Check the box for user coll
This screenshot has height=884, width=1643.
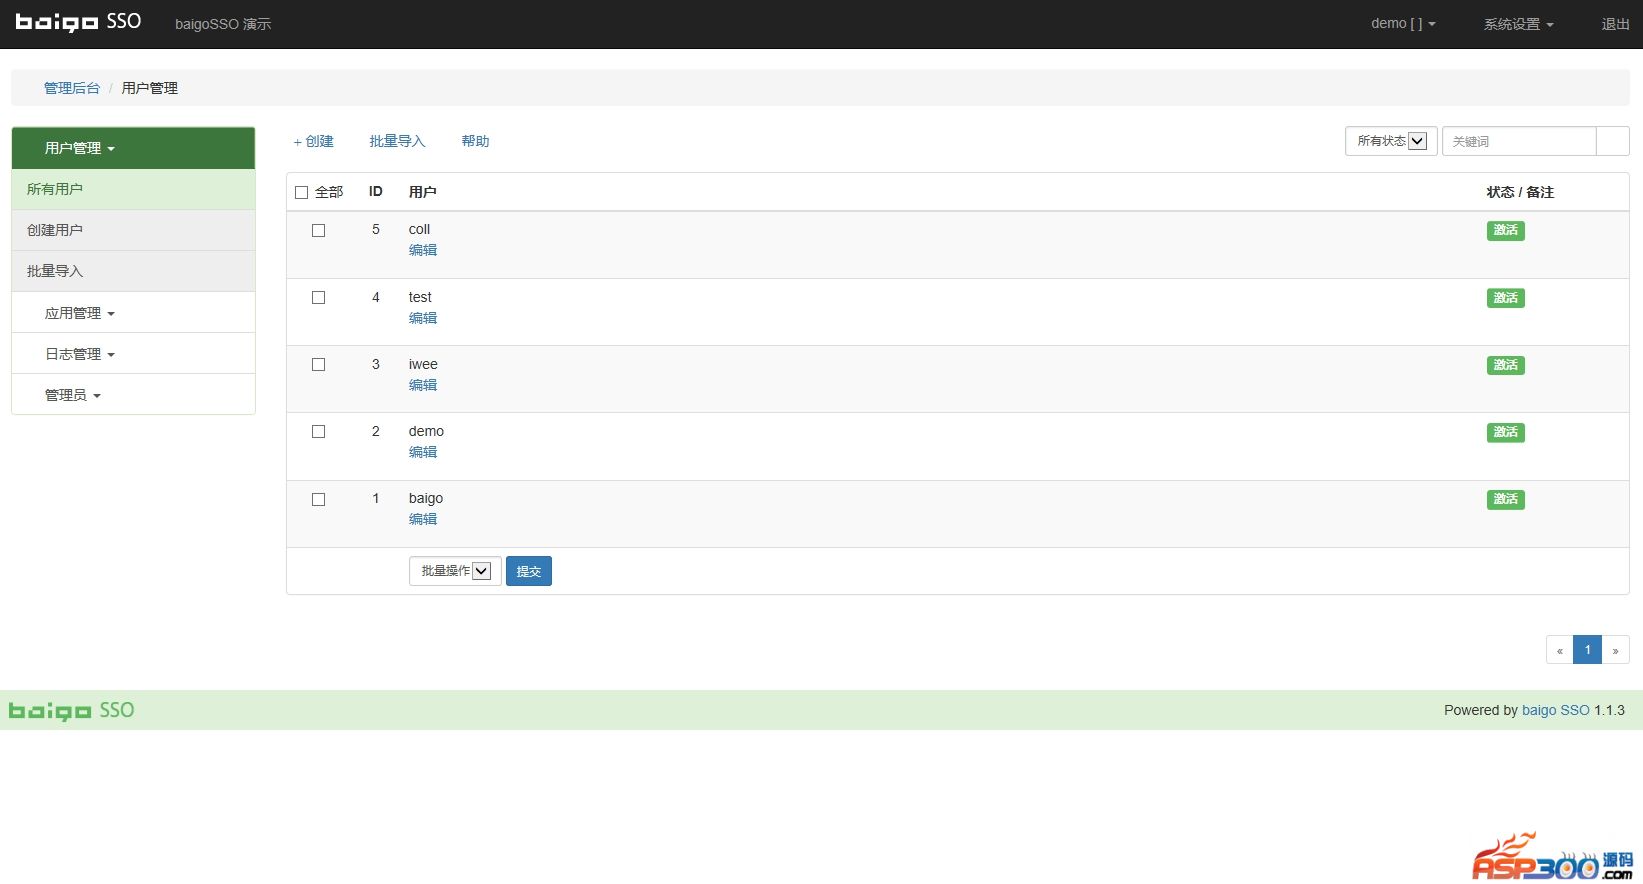point(318,230)
